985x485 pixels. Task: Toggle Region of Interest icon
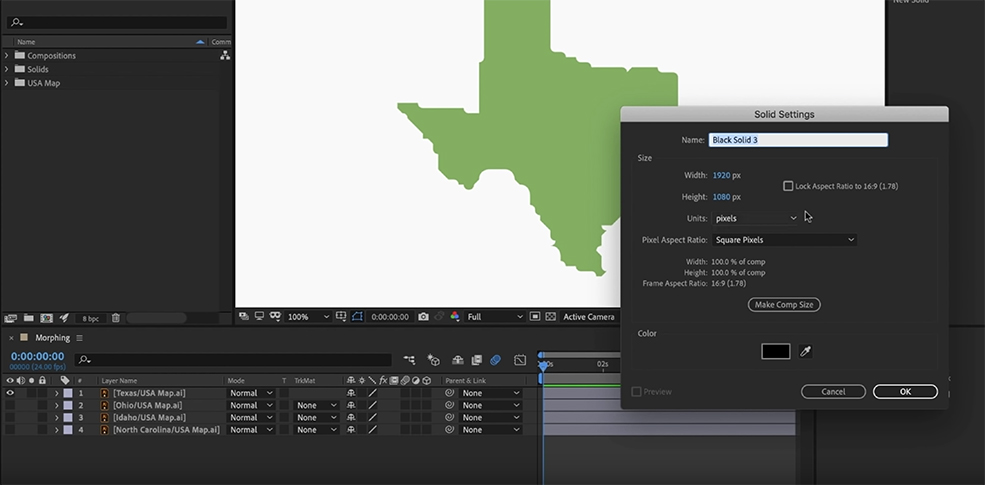pos(535,317)
